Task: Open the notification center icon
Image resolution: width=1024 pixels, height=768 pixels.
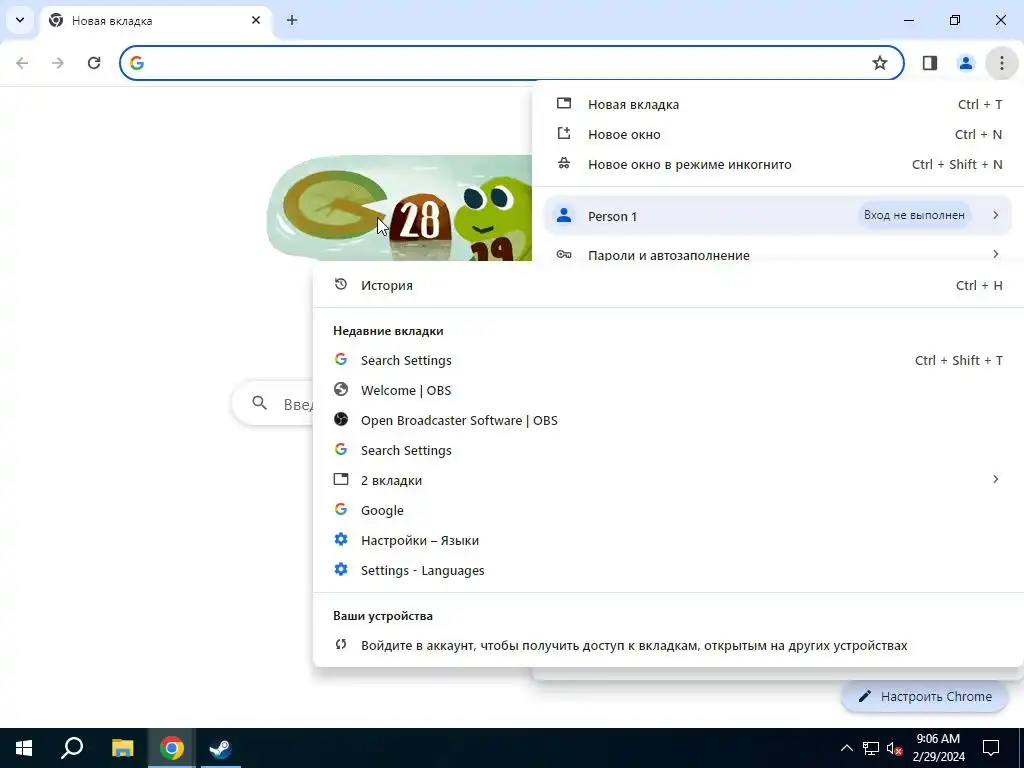Action: 991,748
